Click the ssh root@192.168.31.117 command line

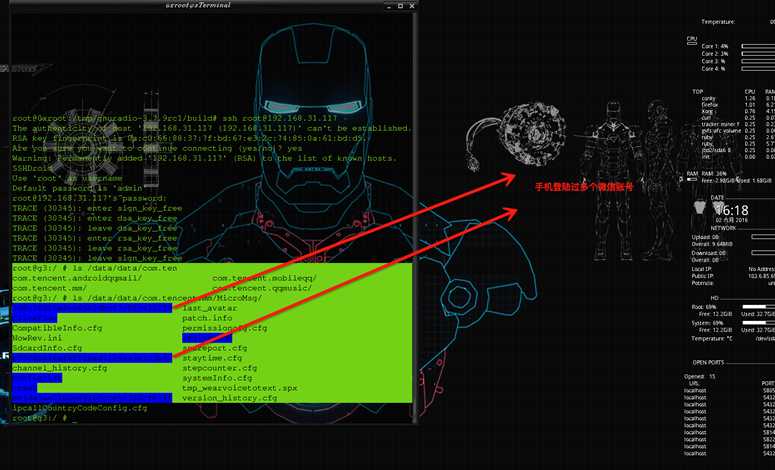coord(175,118)
